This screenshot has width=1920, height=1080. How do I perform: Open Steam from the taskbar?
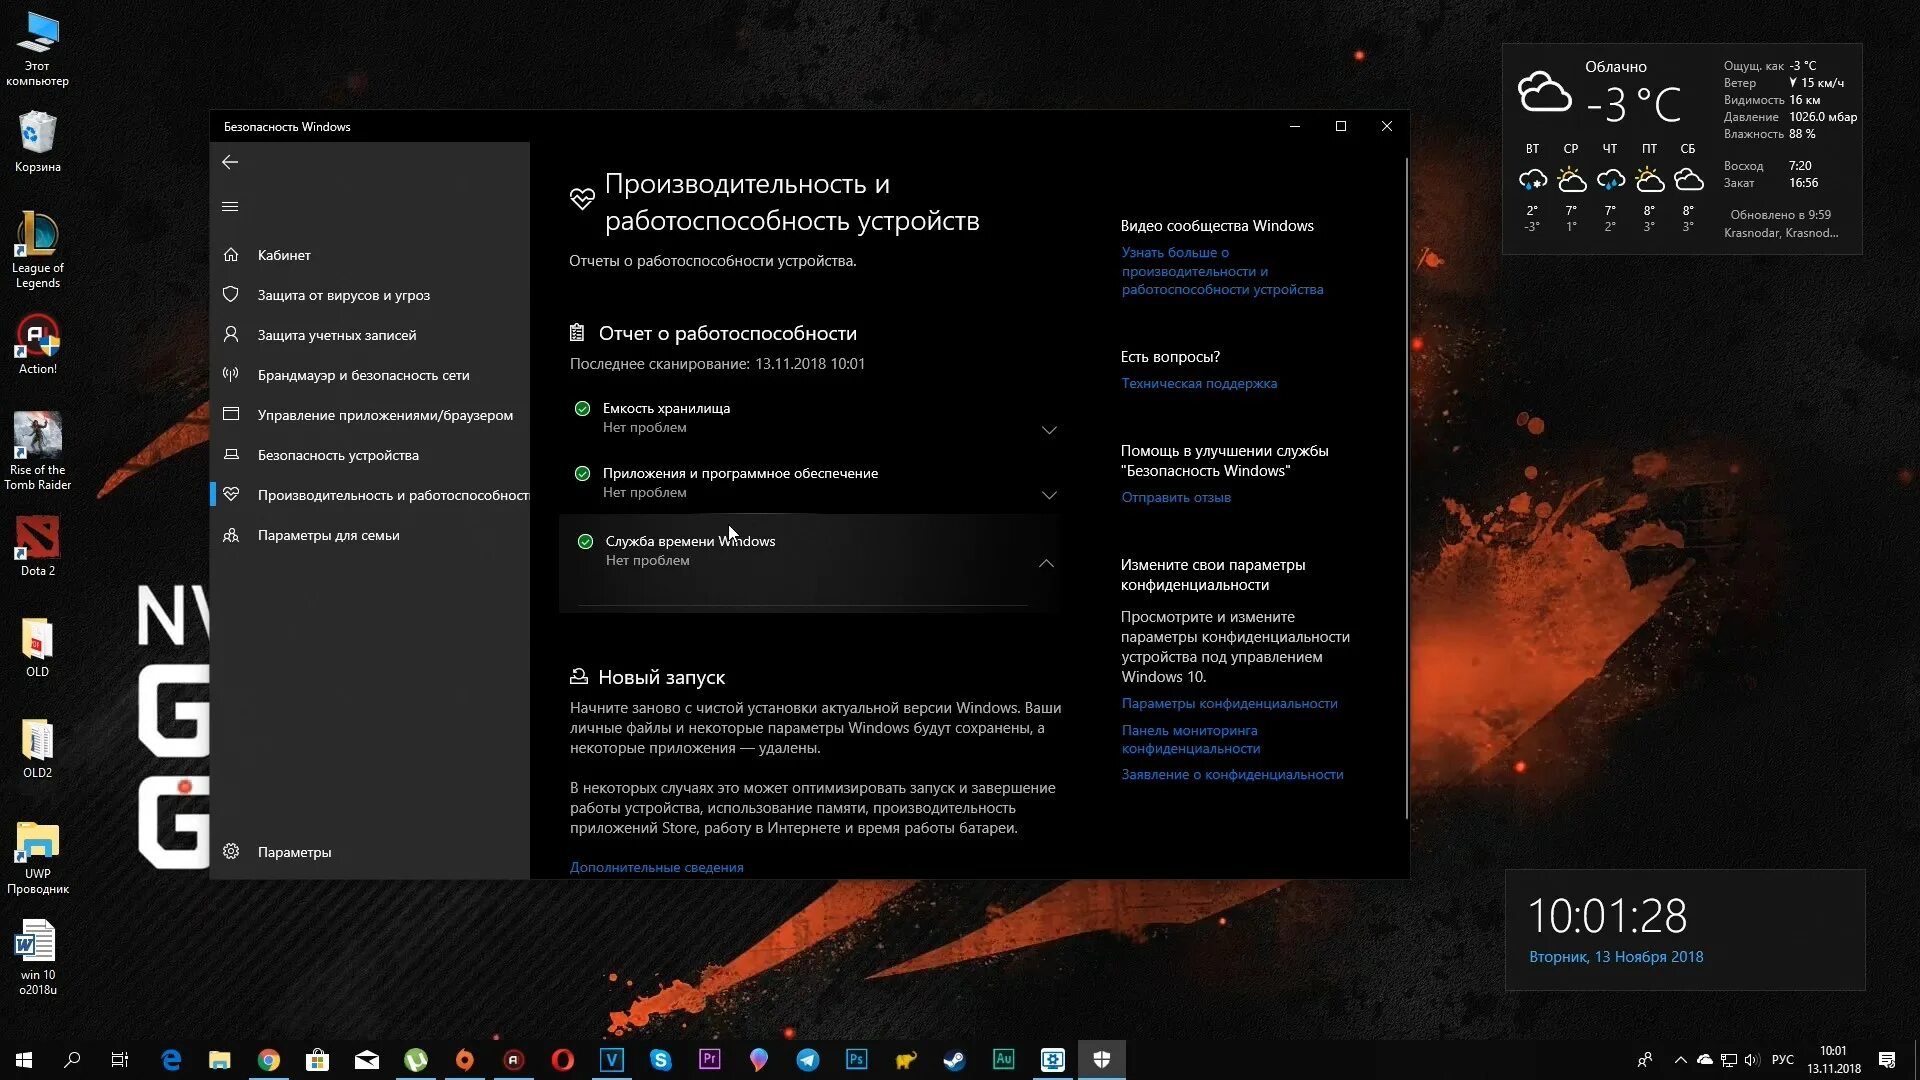coord(954,1060)
